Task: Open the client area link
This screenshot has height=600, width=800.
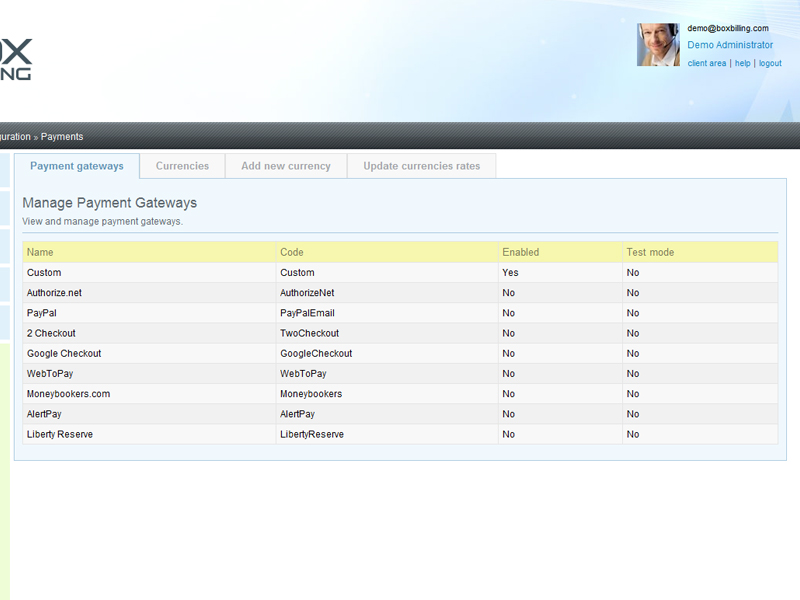Action: pos(707,63)
